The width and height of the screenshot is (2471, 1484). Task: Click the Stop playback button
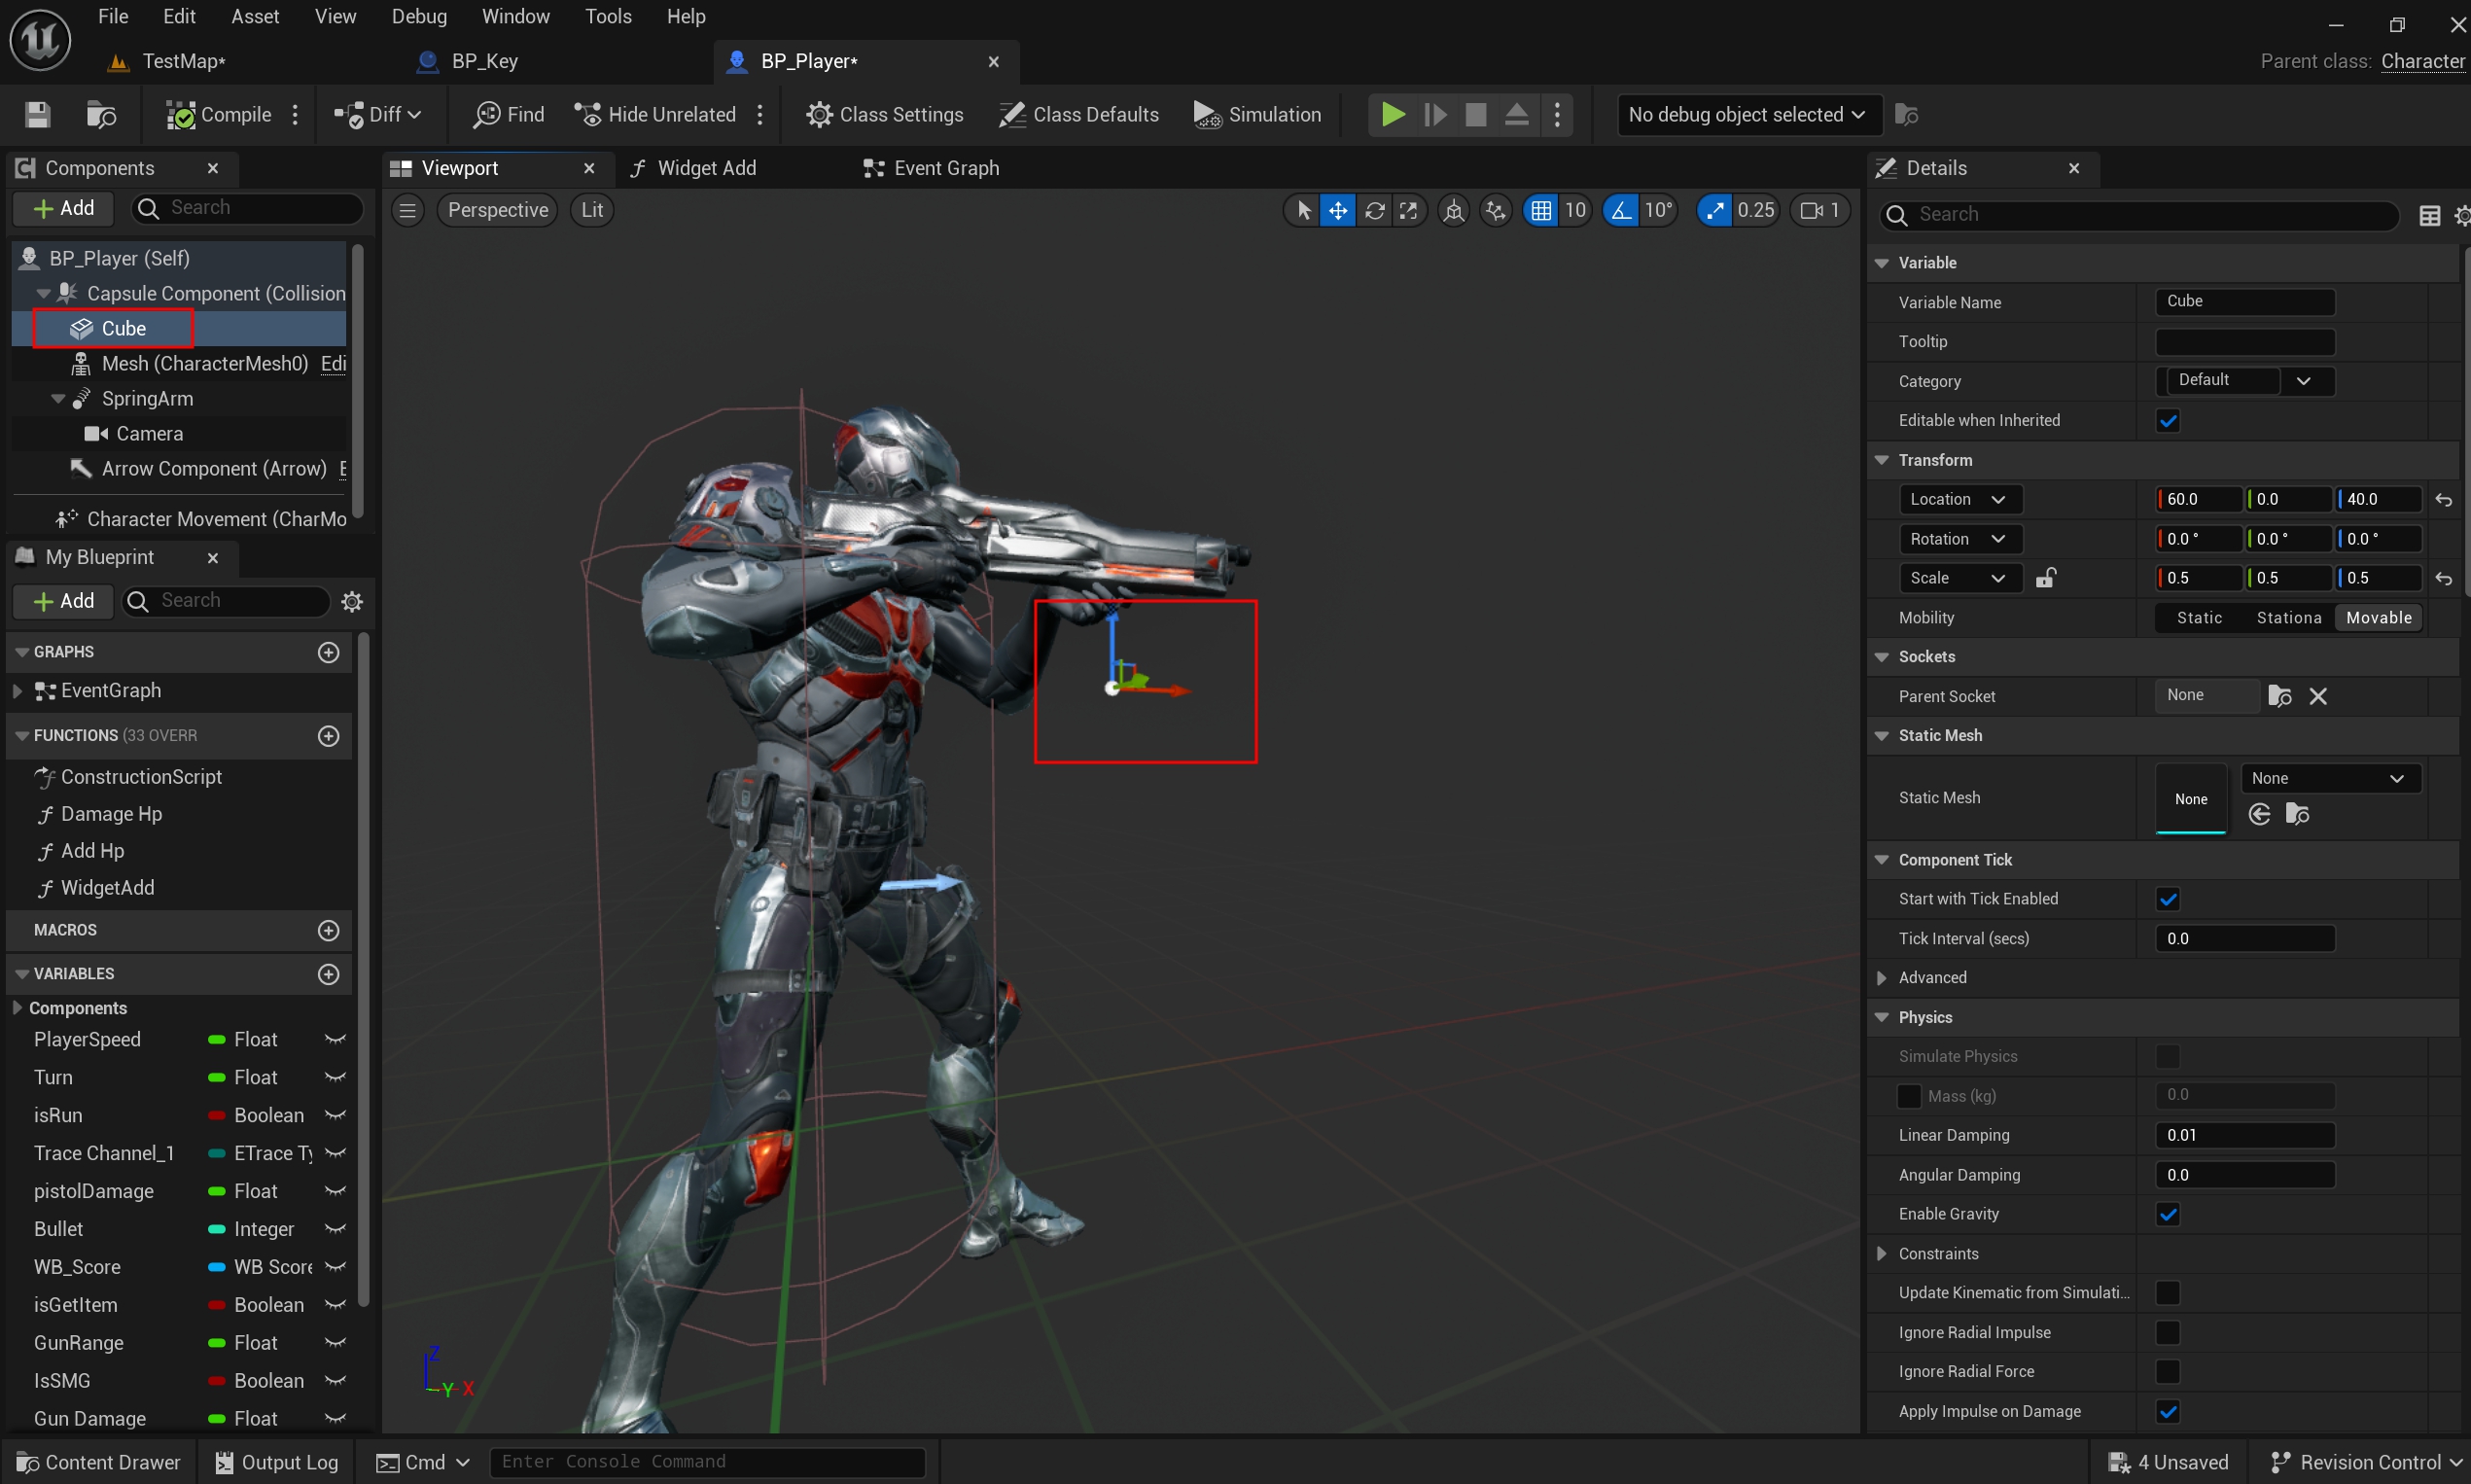[1475, 115]
